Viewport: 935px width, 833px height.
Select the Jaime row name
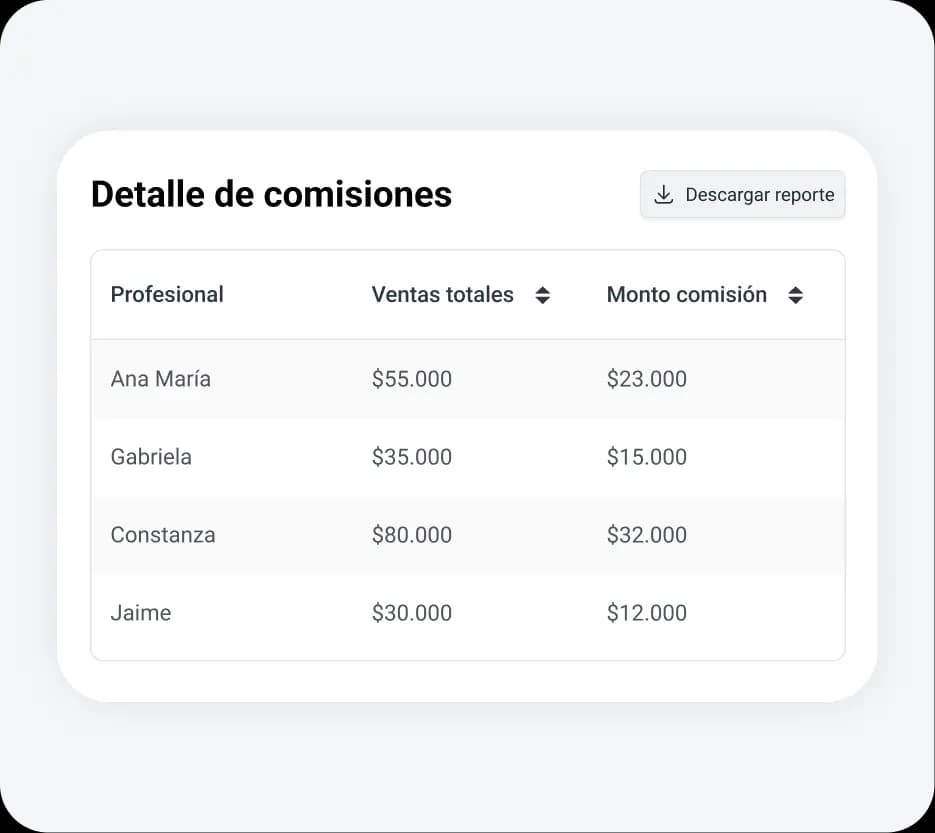(x=141, y=613)
